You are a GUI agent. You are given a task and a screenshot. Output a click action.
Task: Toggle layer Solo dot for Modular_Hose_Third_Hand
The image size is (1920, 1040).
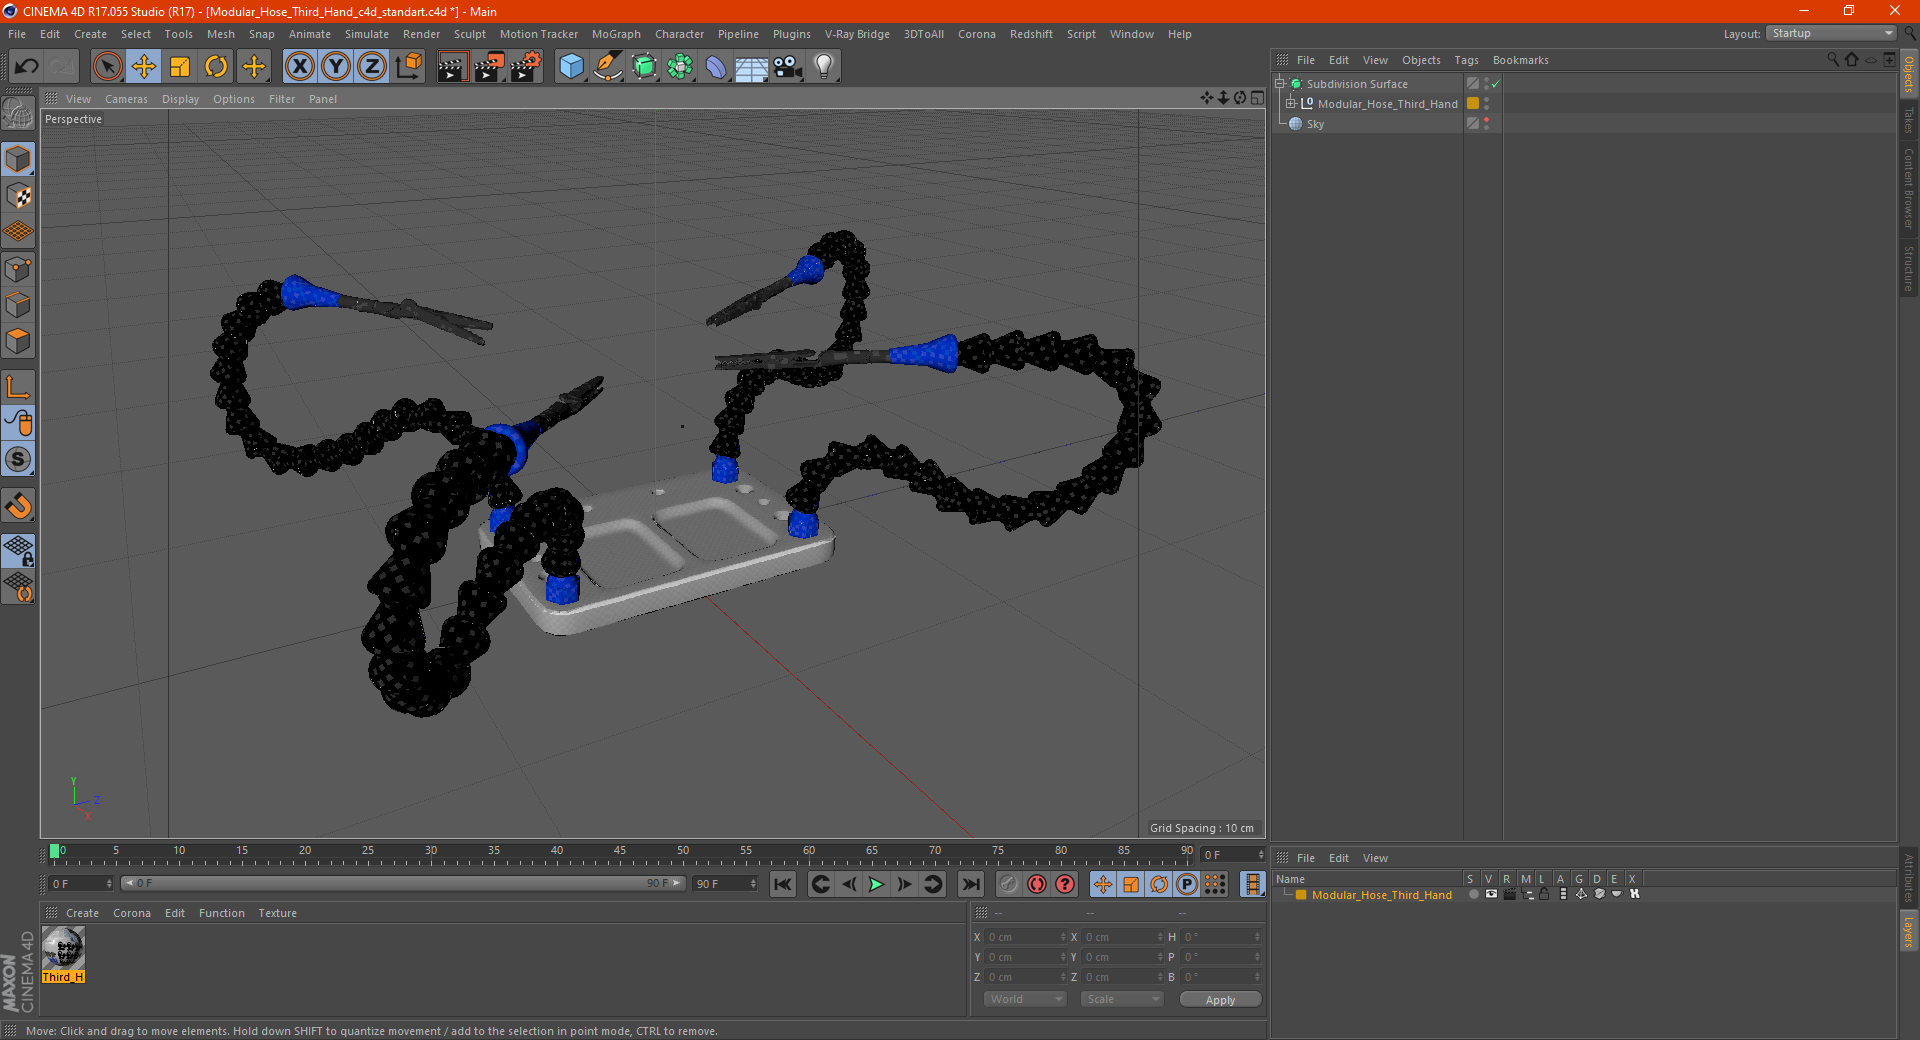tap(1473, 895)
